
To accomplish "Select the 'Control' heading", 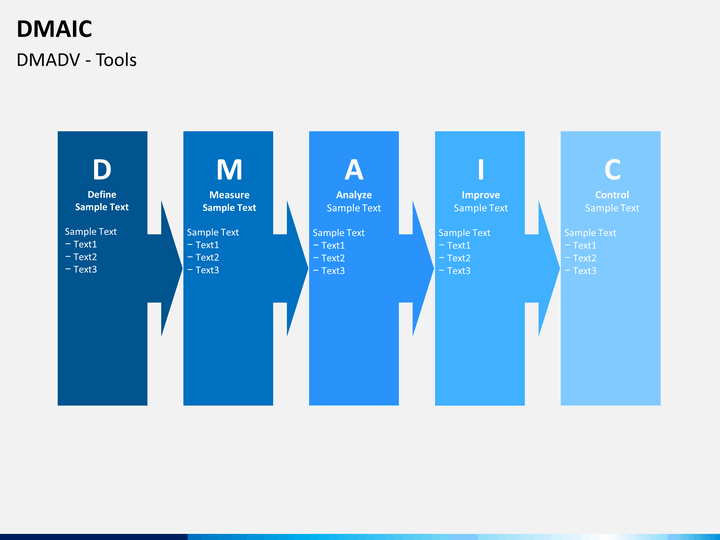I will (x=612, y=195).
